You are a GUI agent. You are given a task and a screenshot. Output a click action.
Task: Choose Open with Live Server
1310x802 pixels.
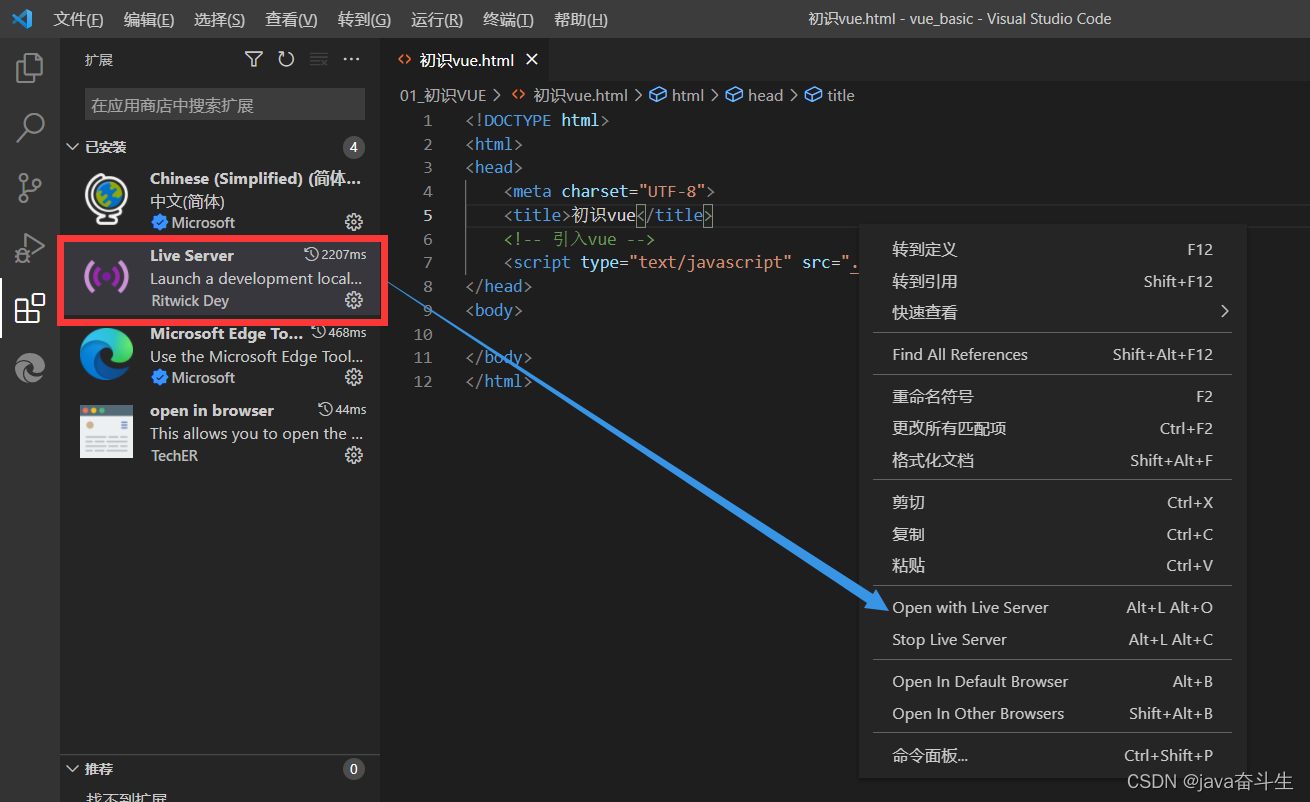coord(1052,607)
